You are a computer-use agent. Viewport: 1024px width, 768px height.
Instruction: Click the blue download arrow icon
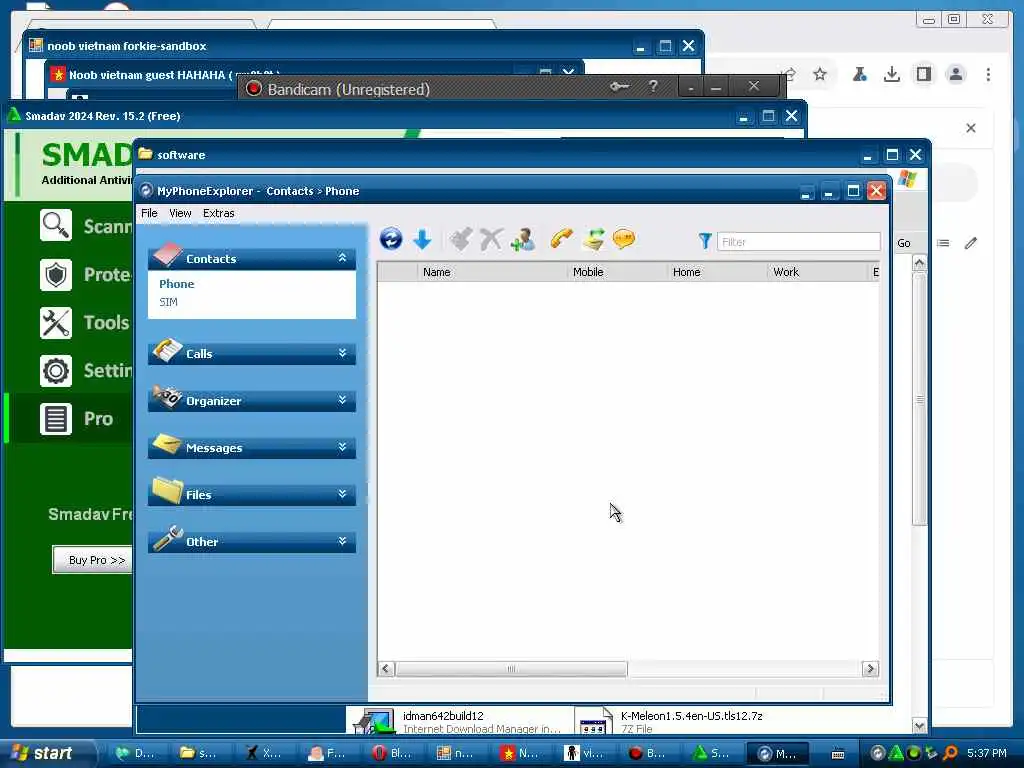coord(423,240)
